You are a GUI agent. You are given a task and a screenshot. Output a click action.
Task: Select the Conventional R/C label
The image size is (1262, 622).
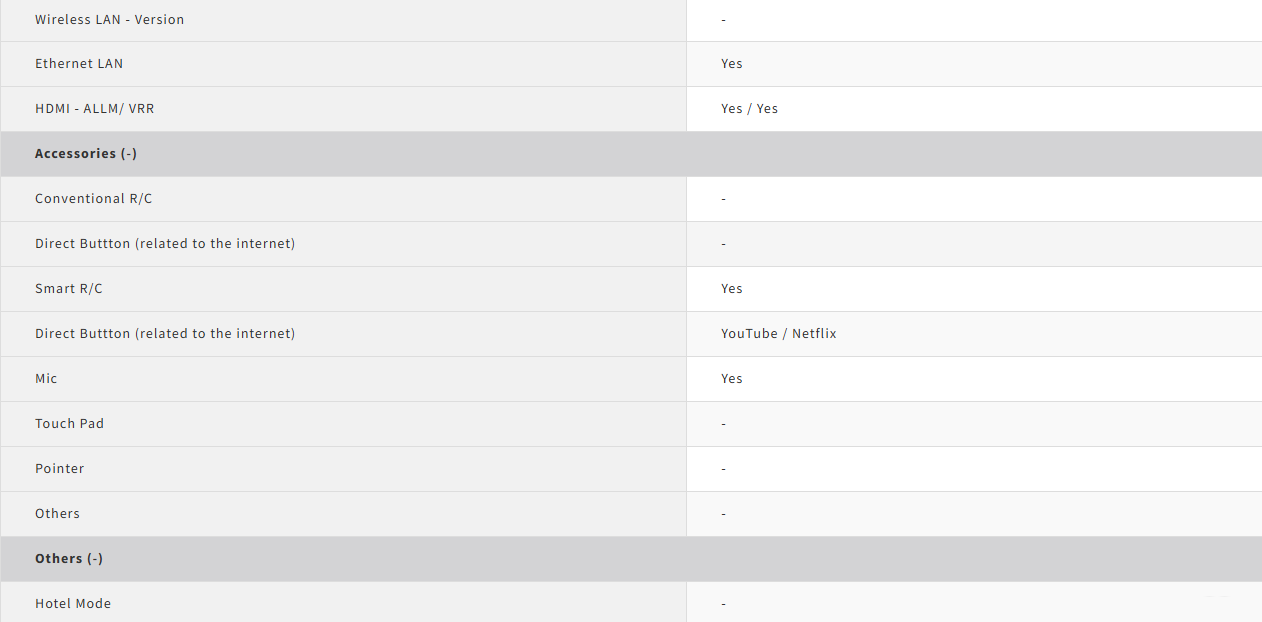click(93, 199)
